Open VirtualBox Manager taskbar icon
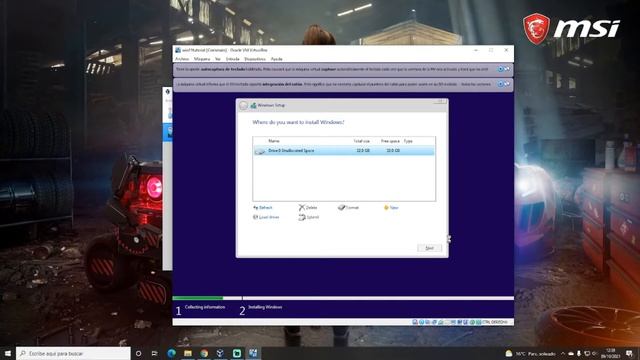This screenshot has width=640, height=360. [220, 353]
